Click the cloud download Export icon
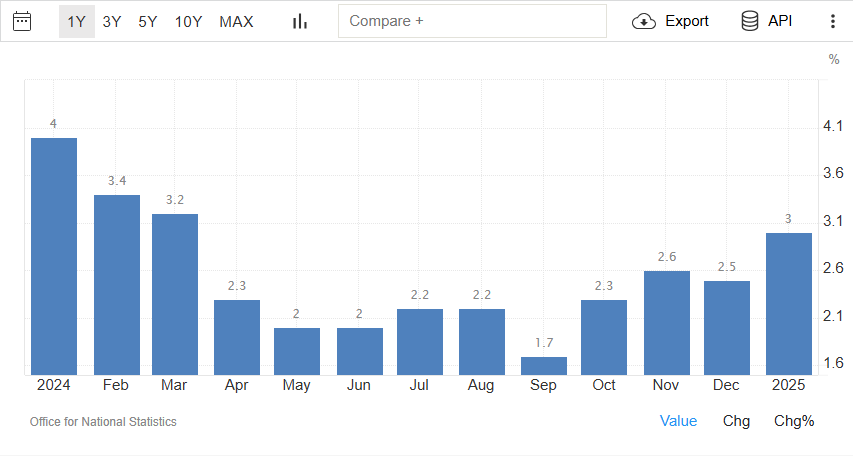Screen dimensions: 853x457 point(644,21)
